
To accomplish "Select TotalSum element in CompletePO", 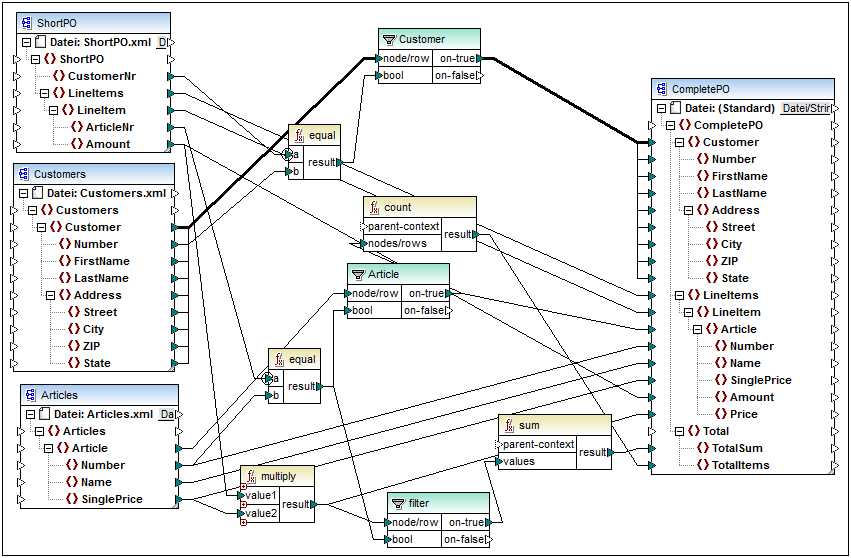I will point(739,448).
